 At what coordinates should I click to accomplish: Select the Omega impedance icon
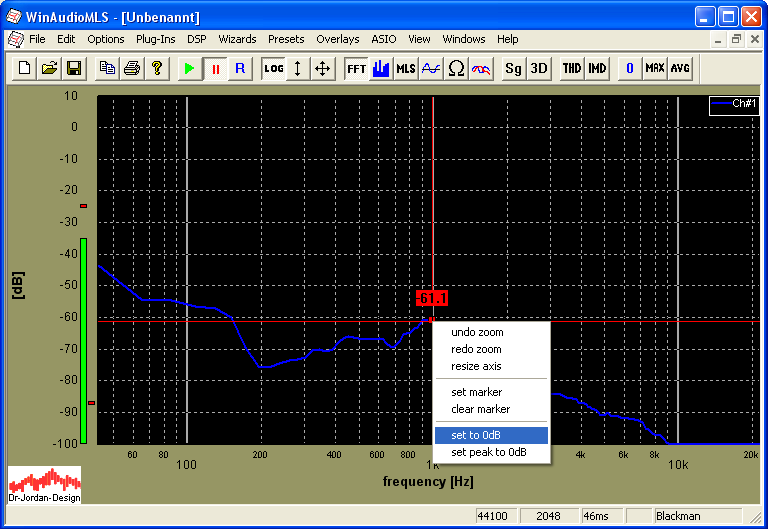[x=456, y=69]
